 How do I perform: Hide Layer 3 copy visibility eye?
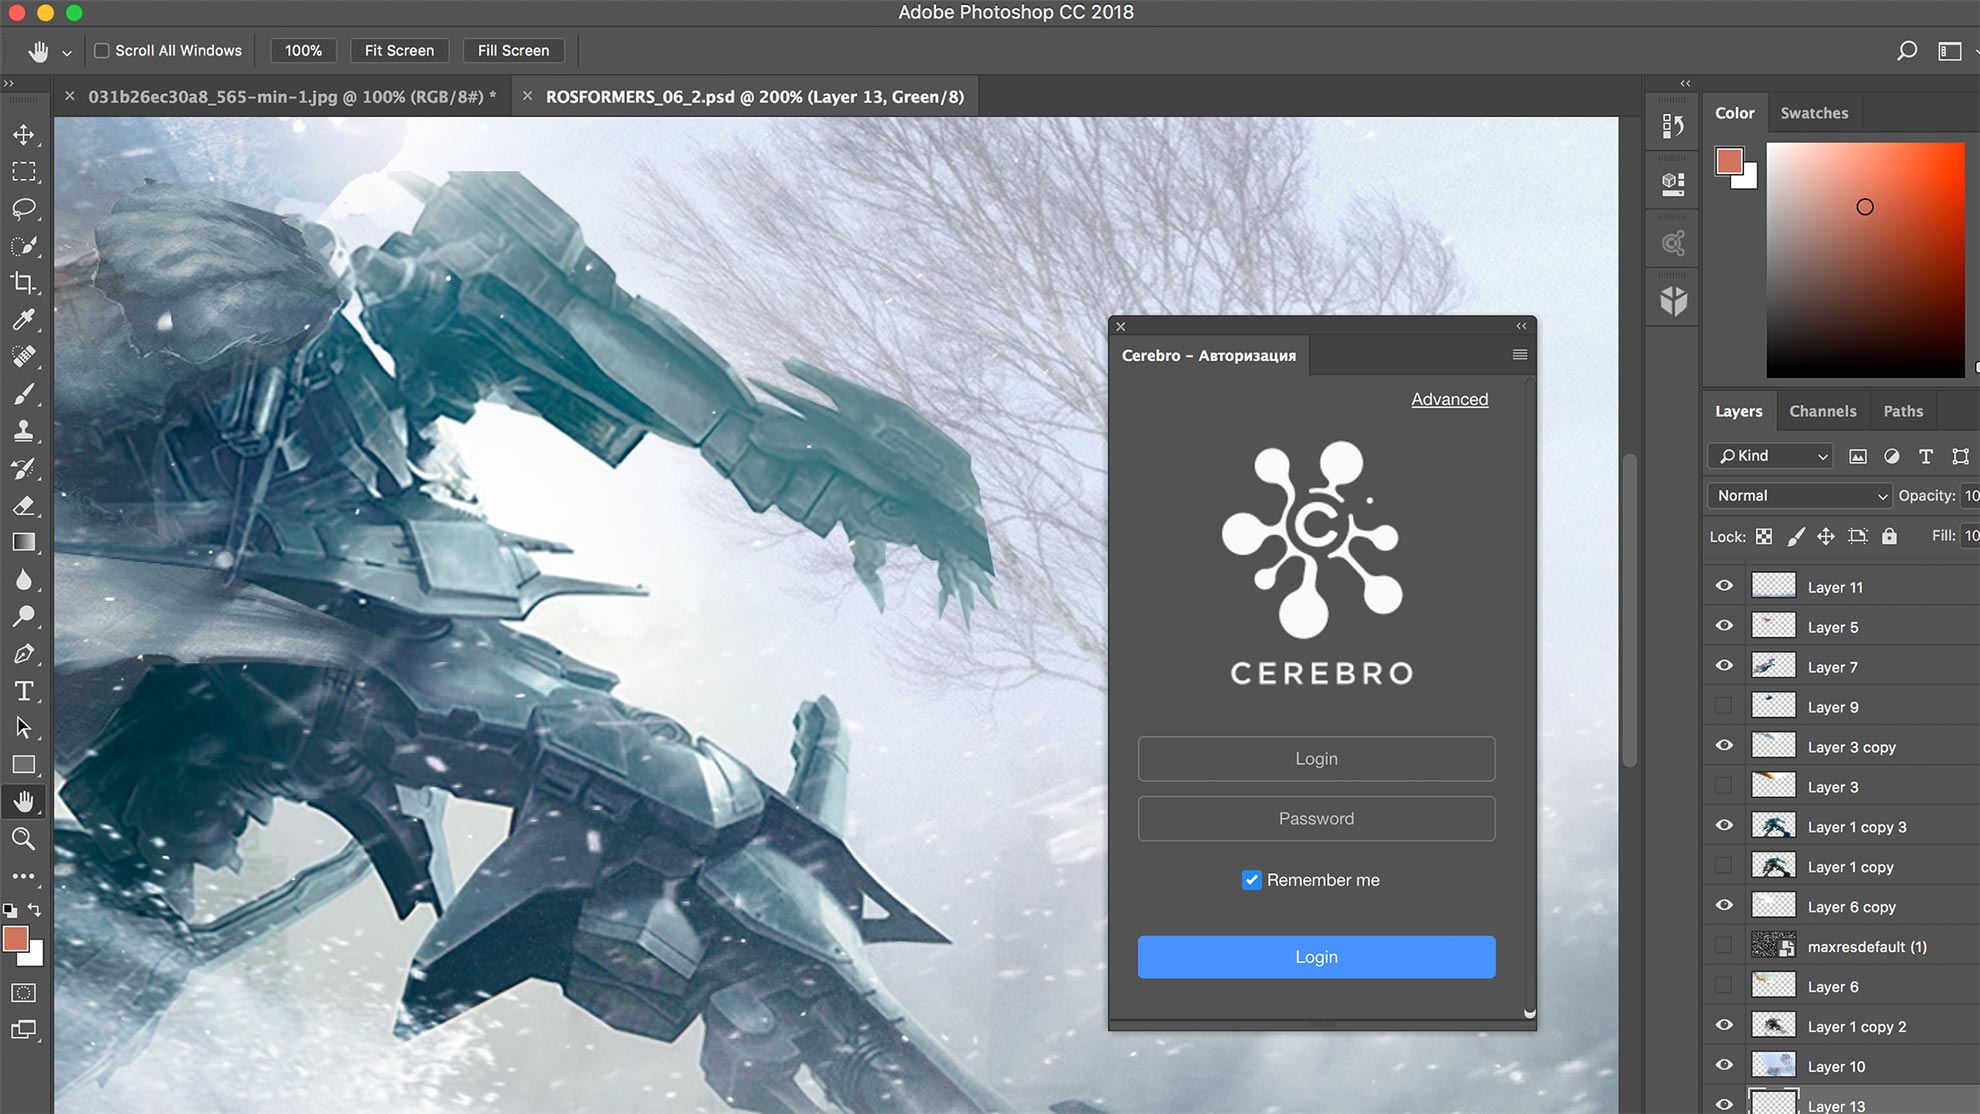[1724, 746]
